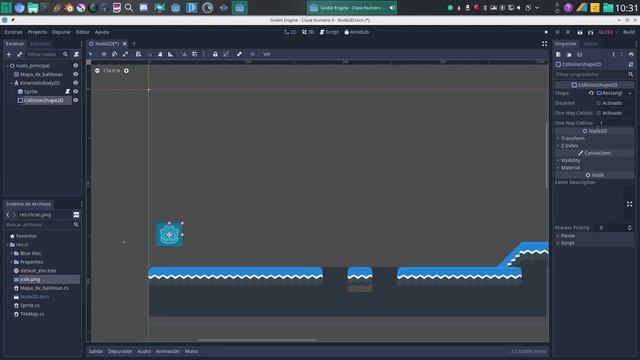Viewport: 640px width, 360px height.
Task: Click the stop scene button
Action: [568, 32]
